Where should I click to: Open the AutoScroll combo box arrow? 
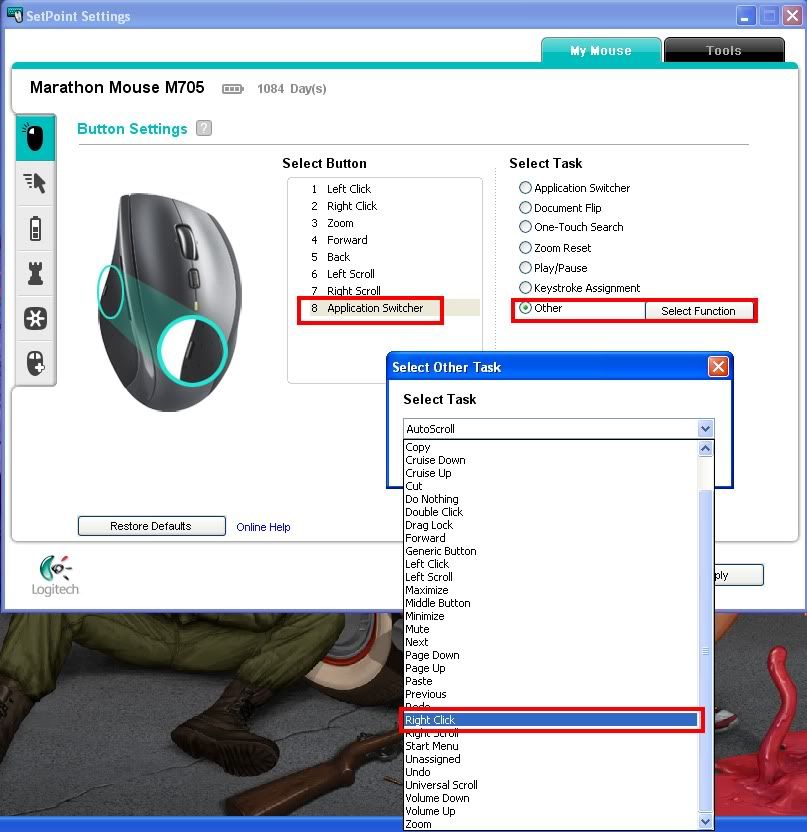tap(705, 429)
